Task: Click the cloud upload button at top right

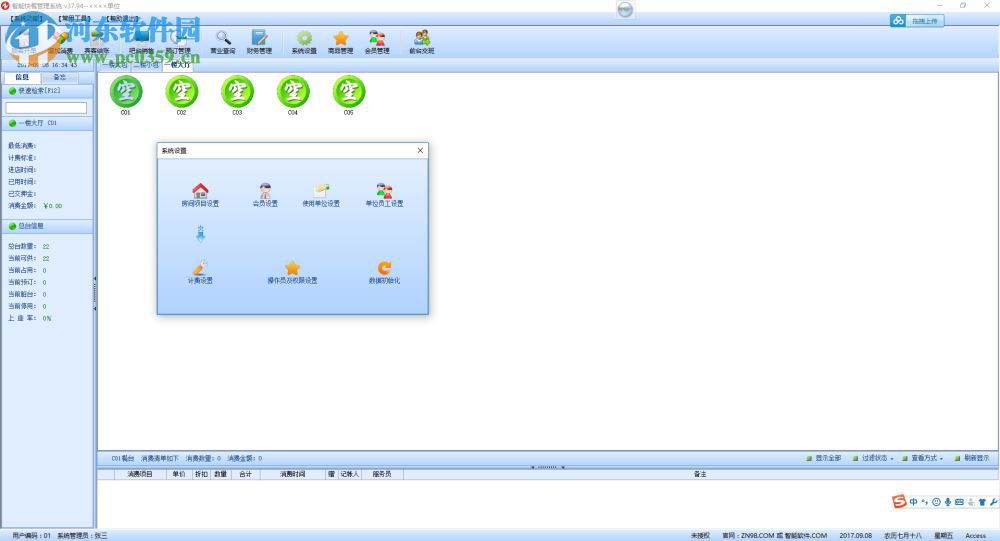Action: point(917,21)
